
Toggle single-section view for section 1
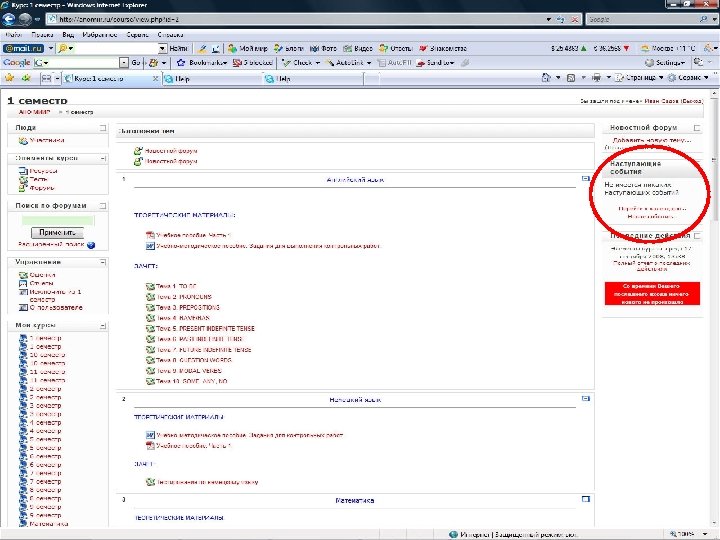click(586, 179)
